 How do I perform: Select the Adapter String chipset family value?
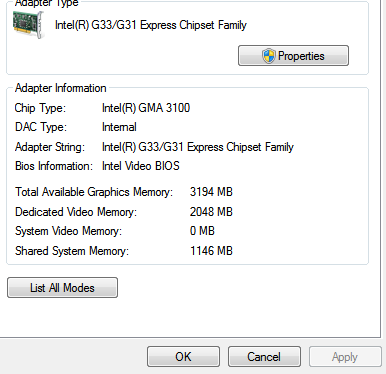coord(198,147)
